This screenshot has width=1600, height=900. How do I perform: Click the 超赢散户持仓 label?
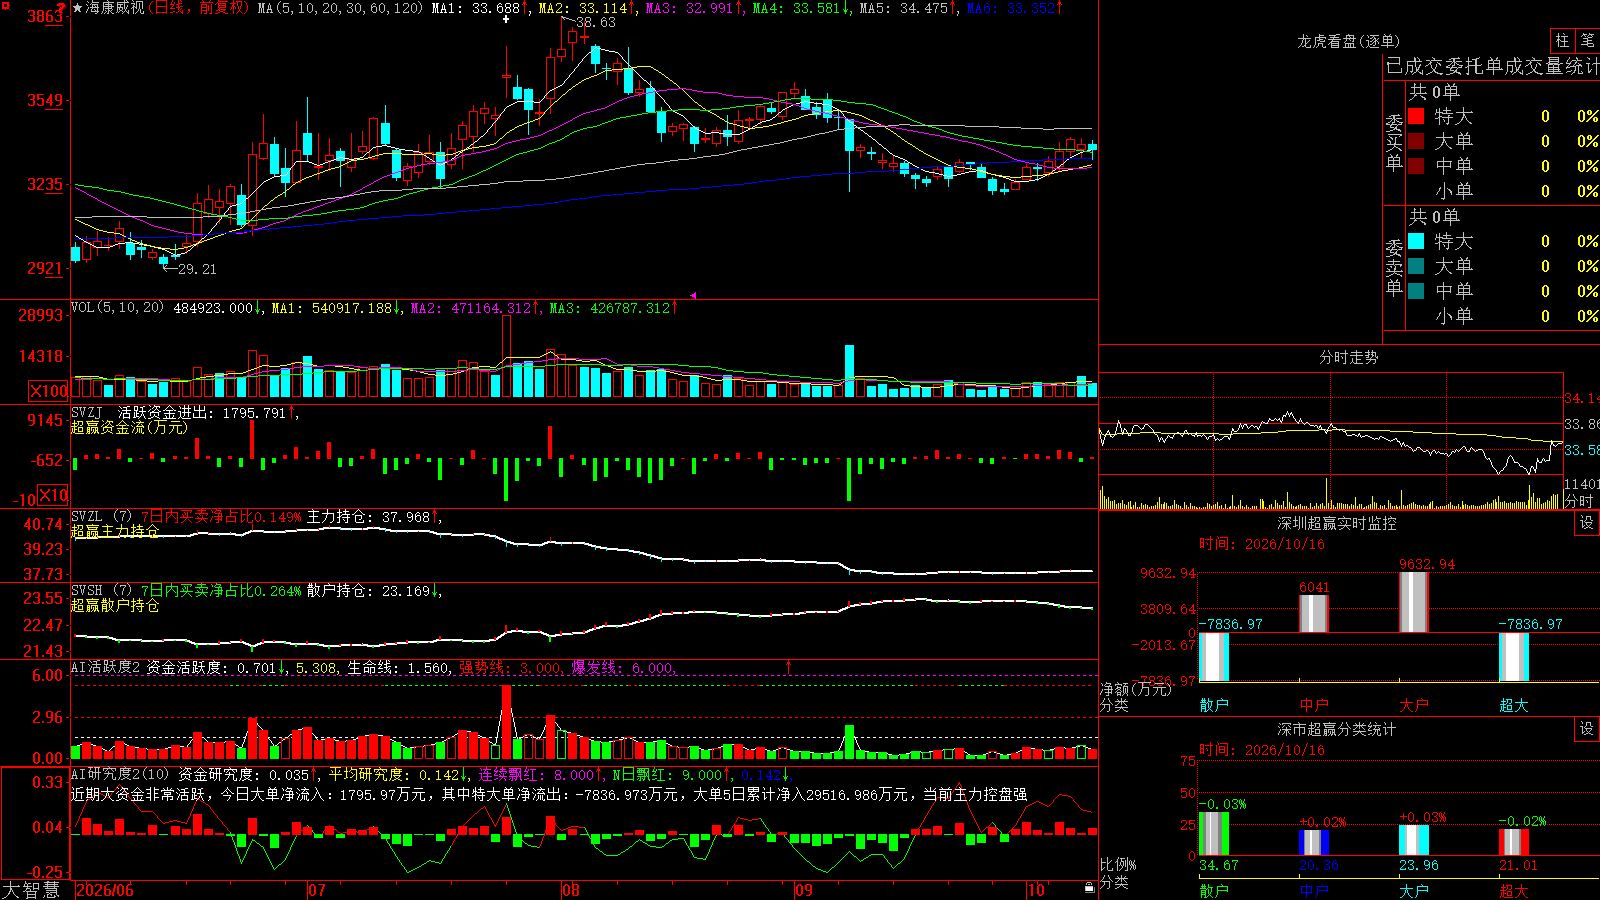[x=115, y=605]
